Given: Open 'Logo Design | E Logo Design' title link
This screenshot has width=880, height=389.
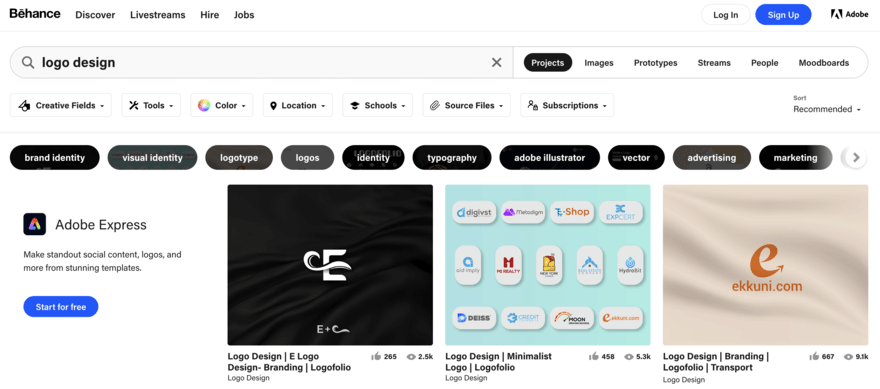Looking at the screenshot, I should [289, 362].
